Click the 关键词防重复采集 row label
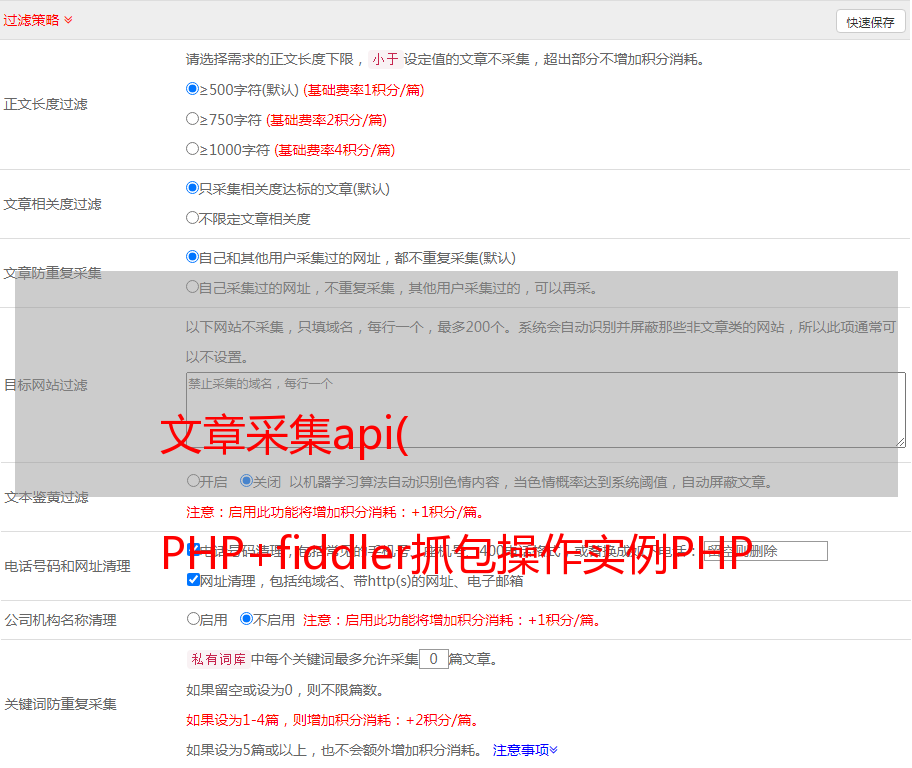This screenshot has height=768, width=912. pyautogui.click(x=60, y=704)
